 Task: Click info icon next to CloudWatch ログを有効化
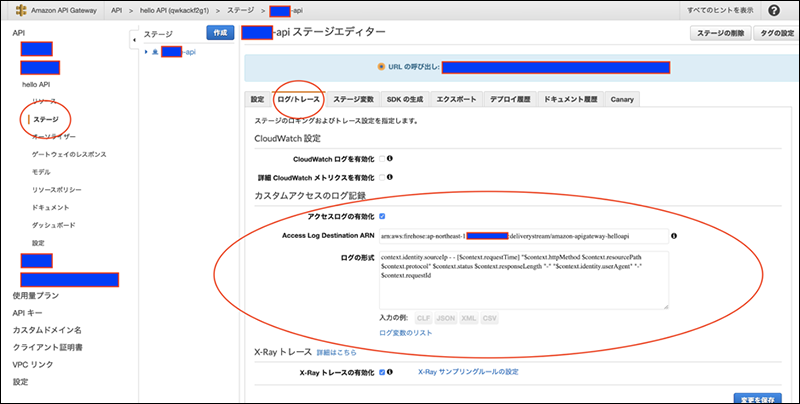(390, 158)
